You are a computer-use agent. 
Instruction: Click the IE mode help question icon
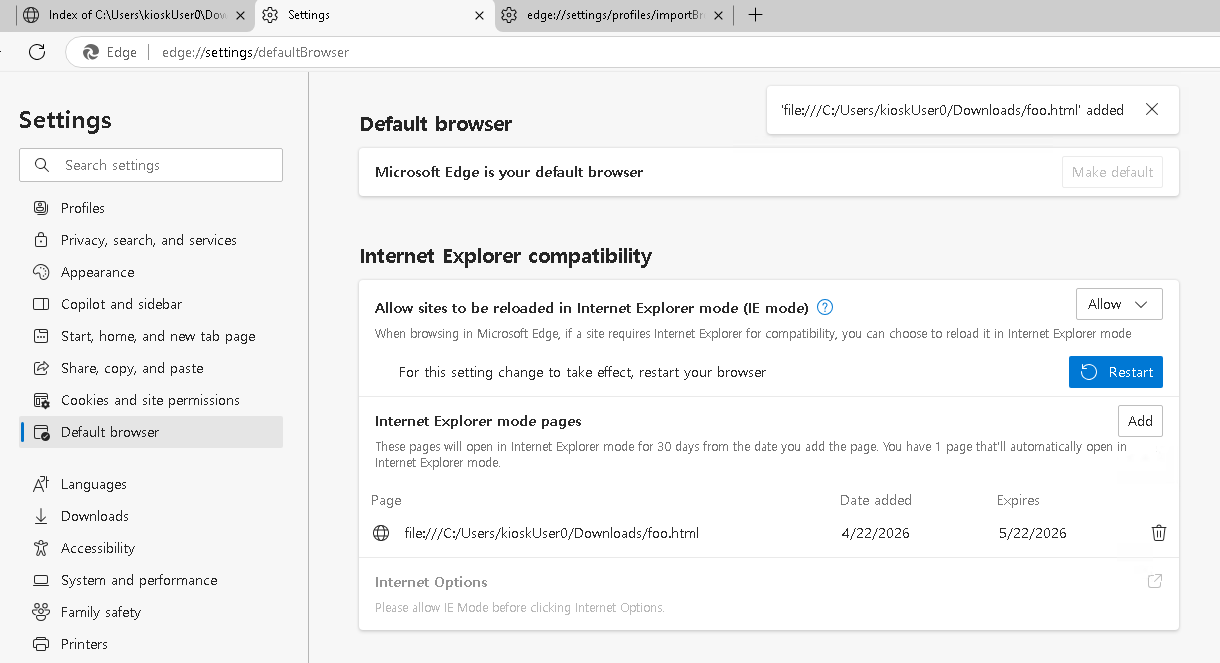coord(825,307)
